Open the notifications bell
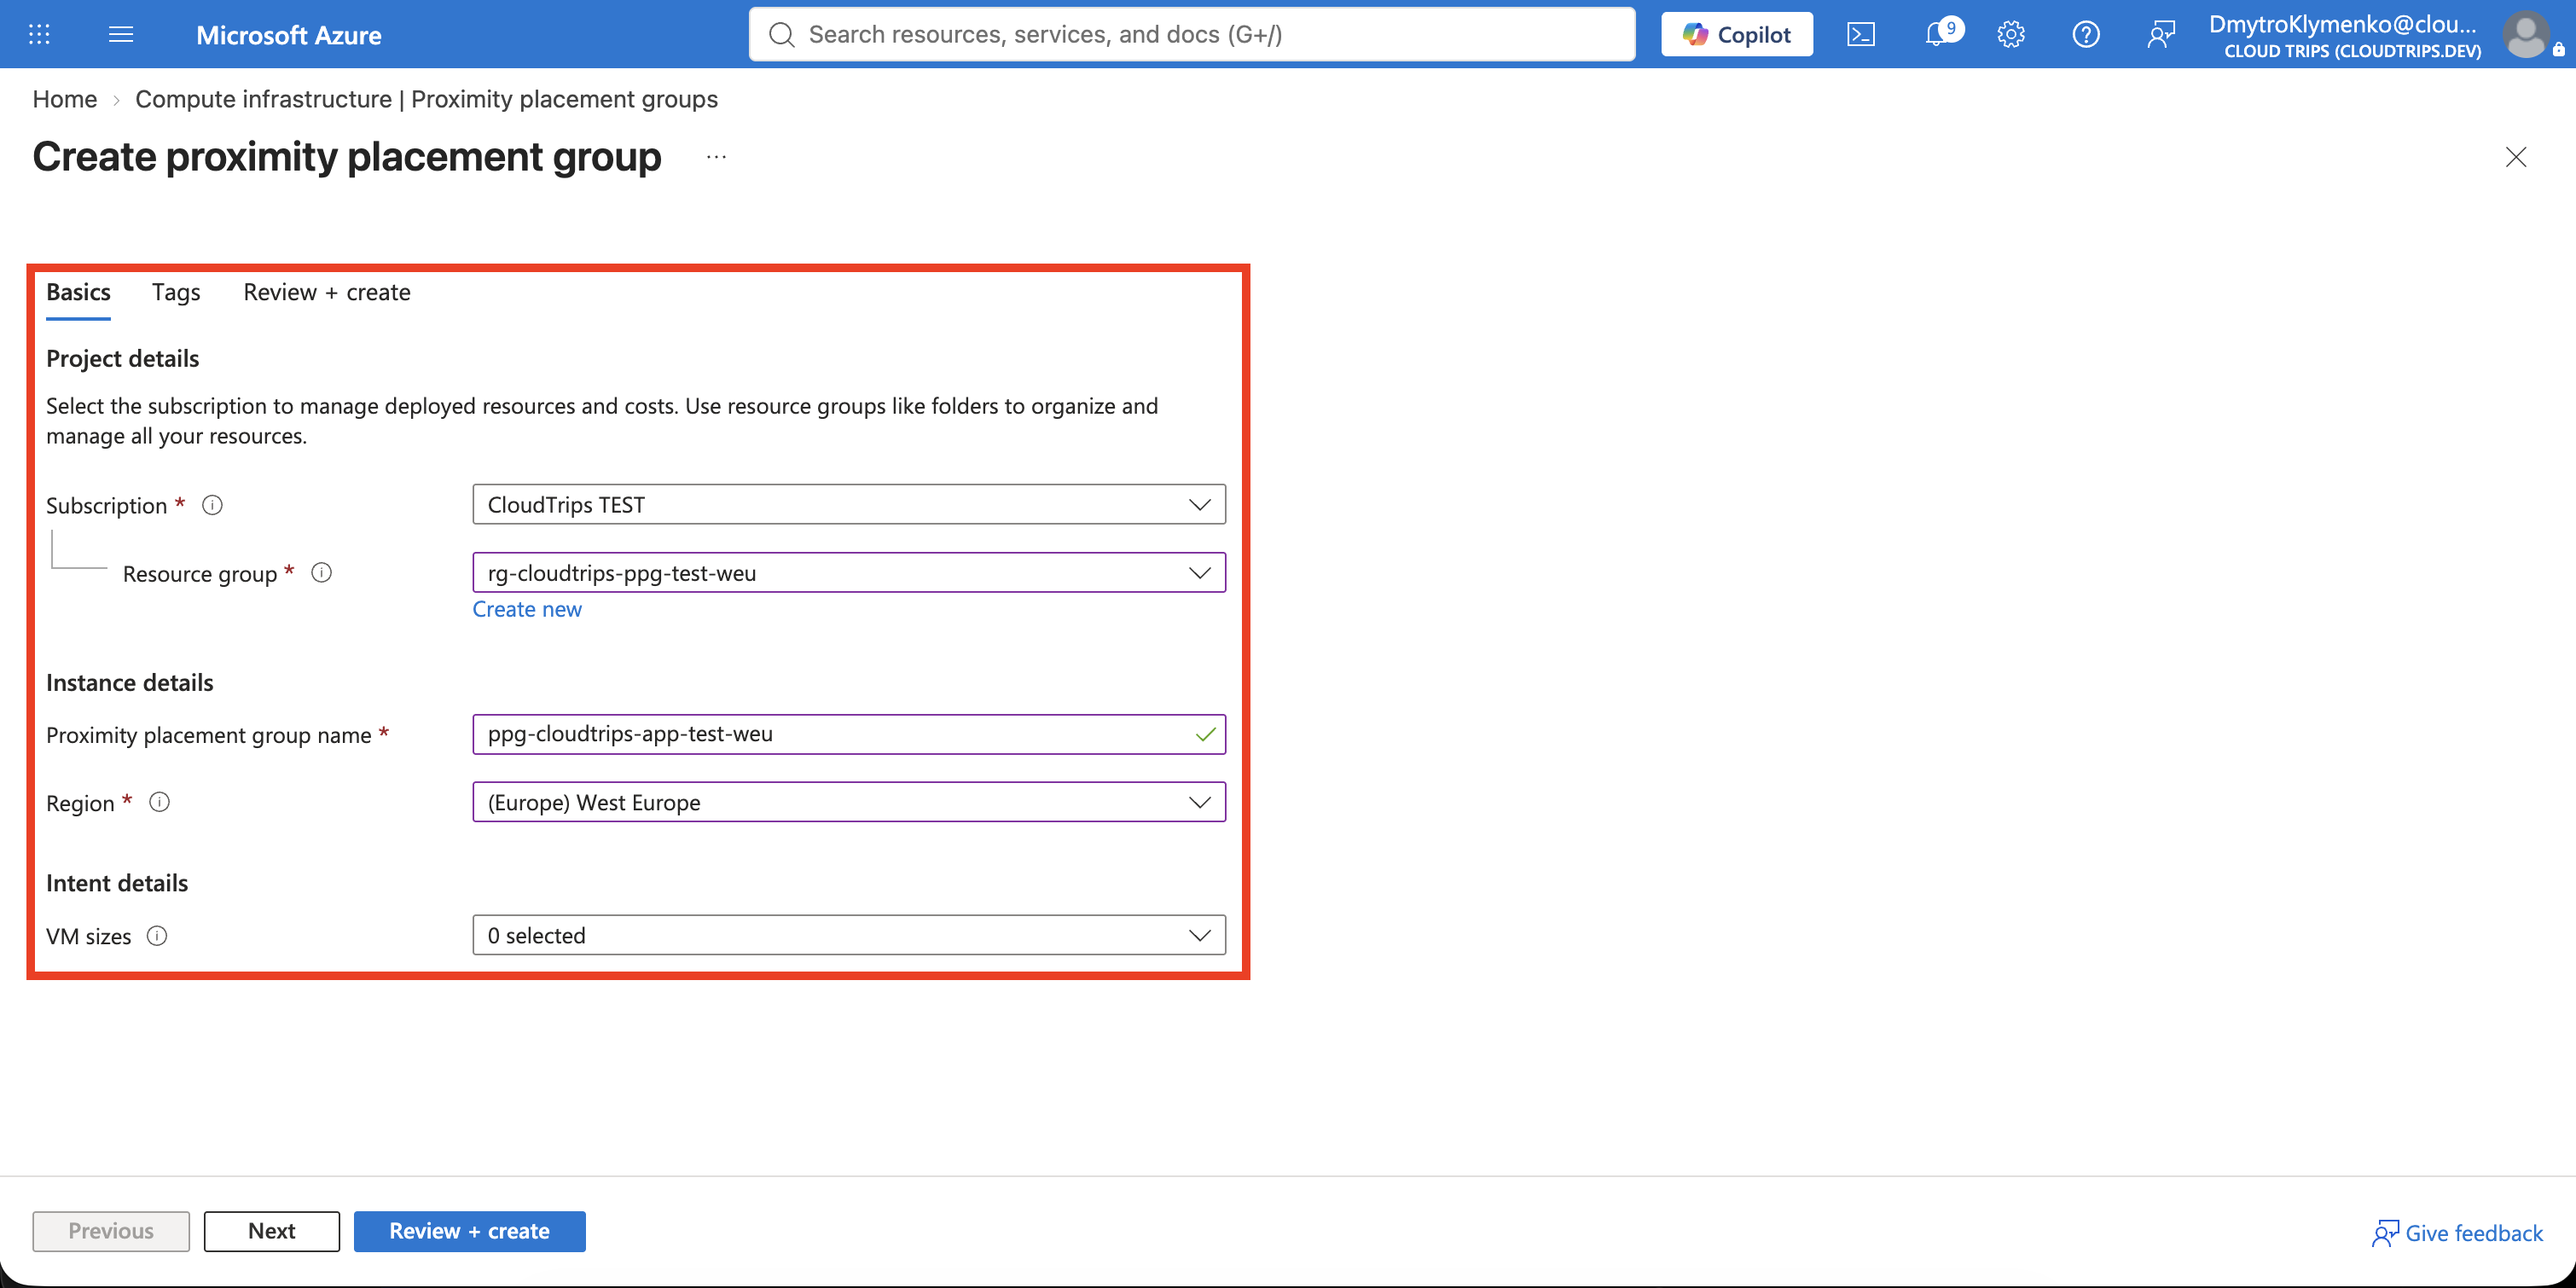This screenshot has height=1288, width=2576. pos(1938,34)
